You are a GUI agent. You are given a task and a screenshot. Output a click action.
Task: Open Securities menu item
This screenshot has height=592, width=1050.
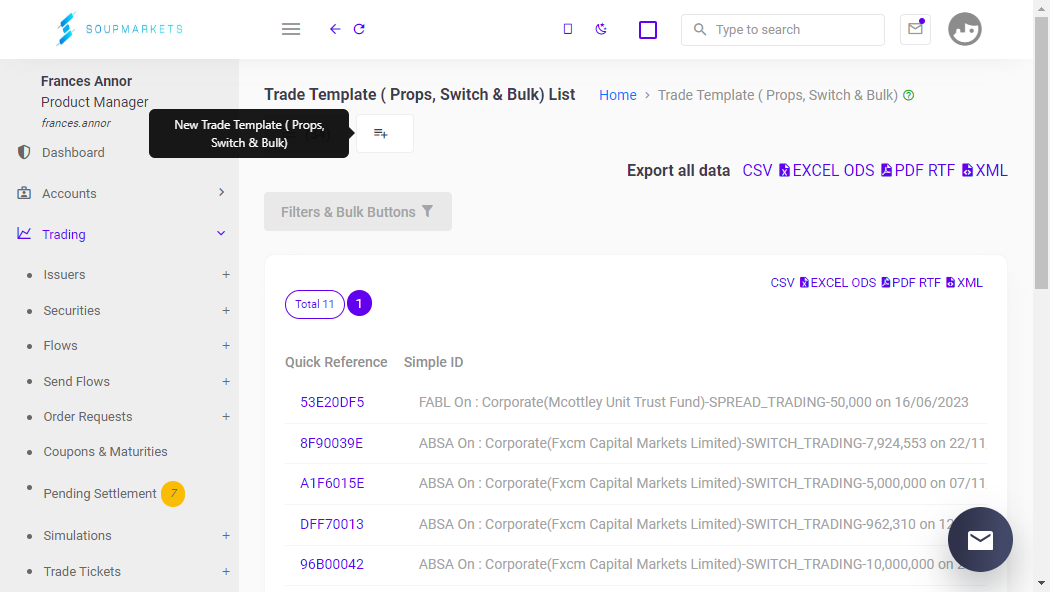pyautogui.click(x=72, y=311)
